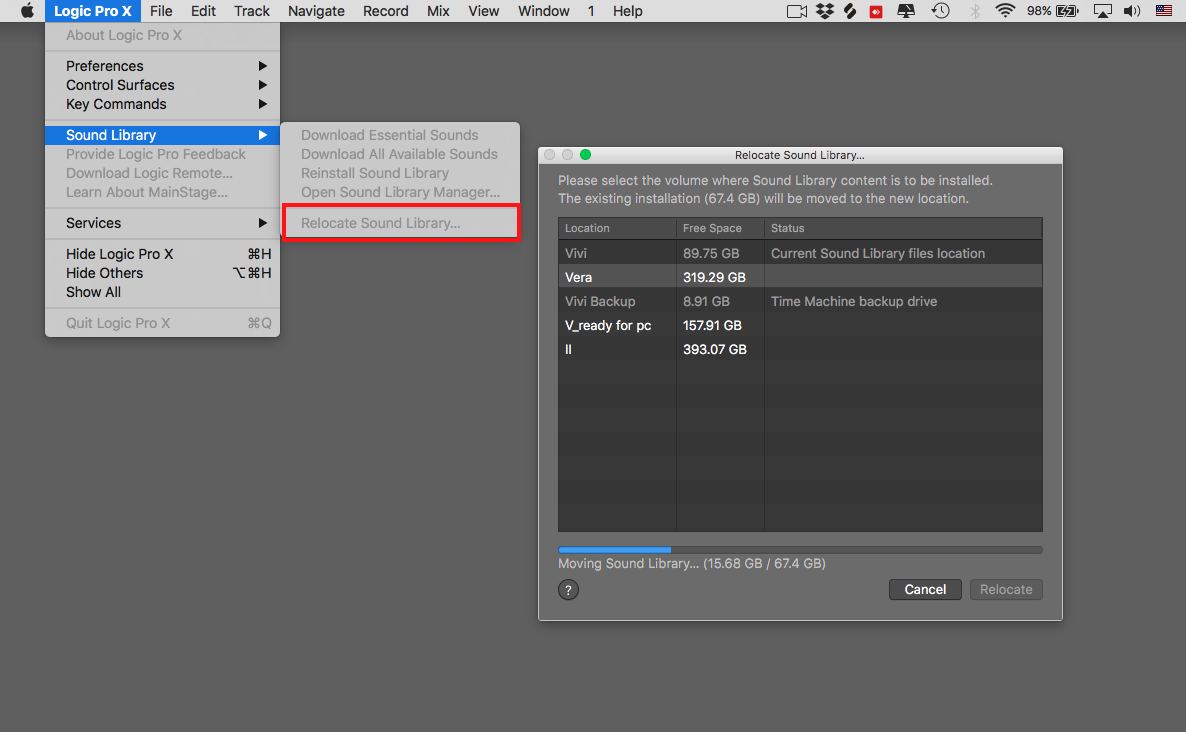Viewport: 1186px width, 732px height.
Task: Select the Vera volume row
Action: click(800, 277)
